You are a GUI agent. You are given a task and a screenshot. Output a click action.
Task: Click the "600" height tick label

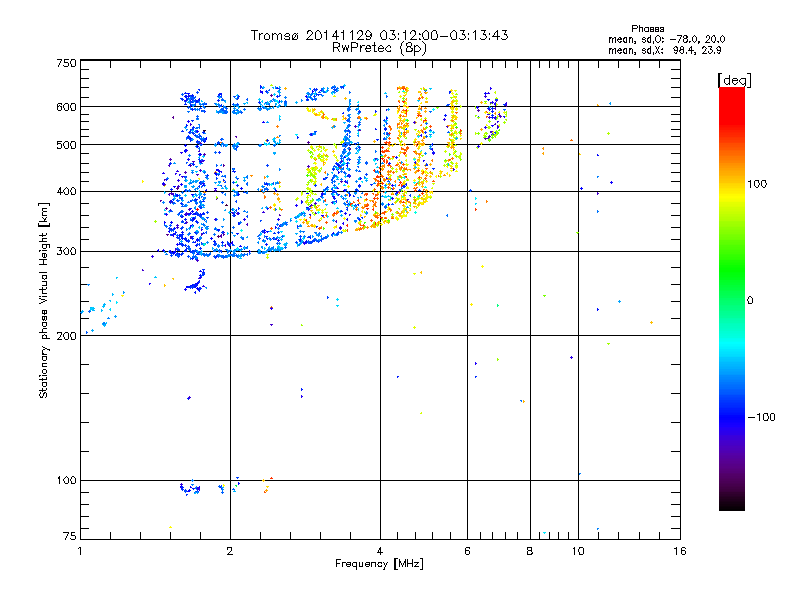coord(66,107)
